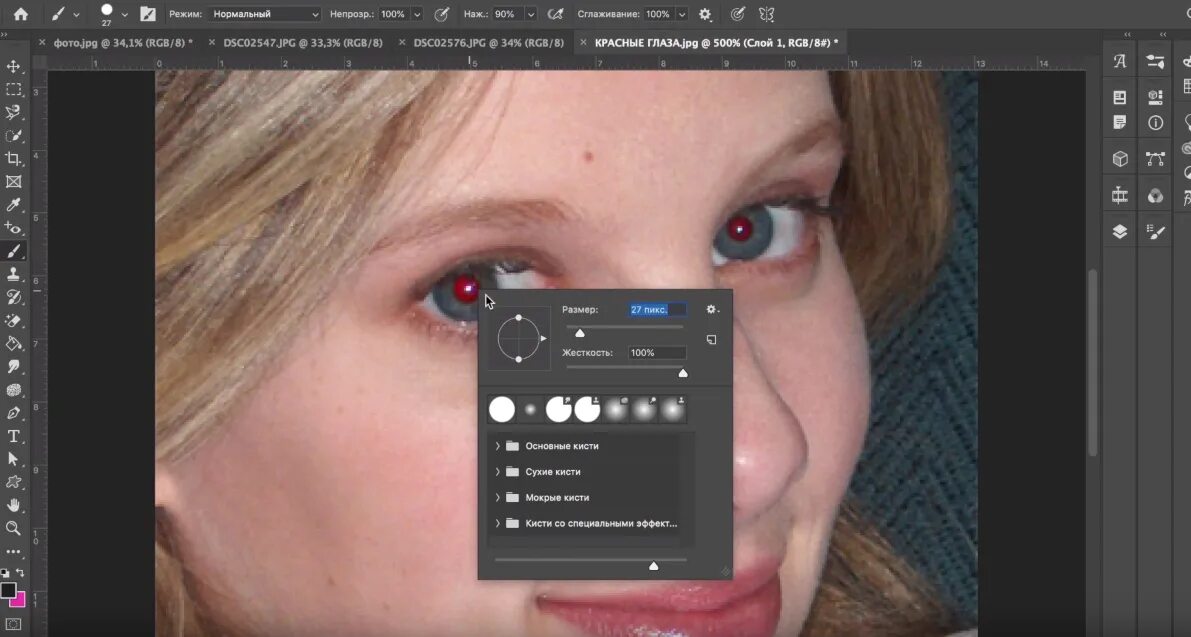Select the Clone Stamp tool
This screenshot has width=1191, height=637.
pos(14,274)
